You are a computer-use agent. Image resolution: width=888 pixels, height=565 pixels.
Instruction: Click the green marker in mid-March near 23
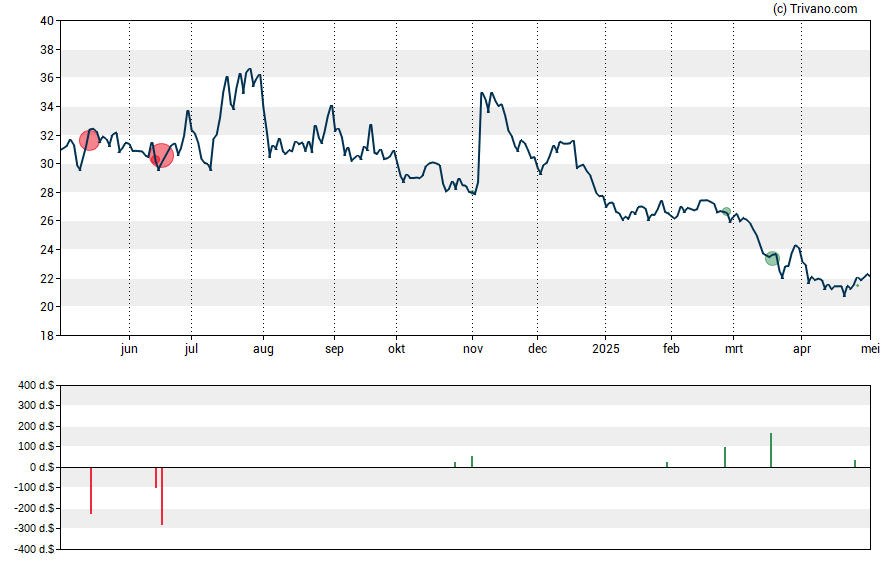(772, 259)
